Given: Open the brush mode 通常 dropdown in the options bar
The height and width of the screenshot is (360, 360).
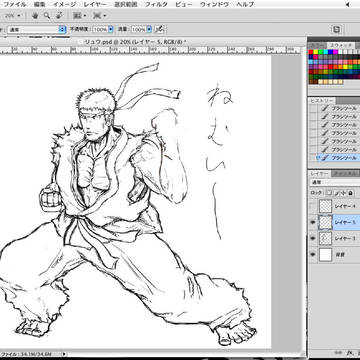Looking at the screenshot, I should click(37, 29).
